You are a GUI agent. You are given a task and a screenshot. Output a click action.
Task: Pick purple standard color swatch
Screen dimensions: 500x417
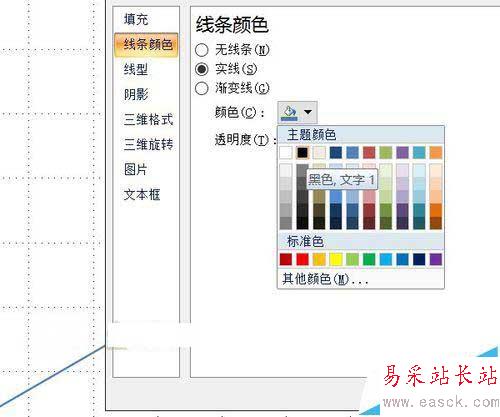tap(436, 259)
